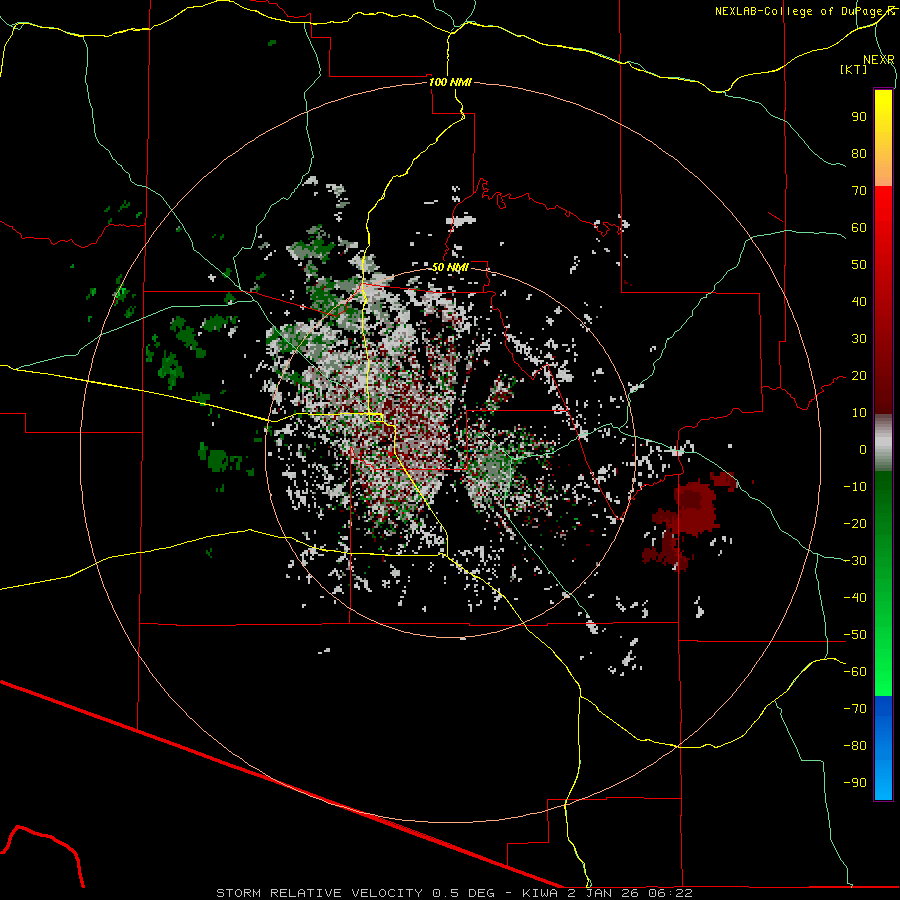Image resolution: width=900 pixels, height=900 pixels.
Task: Click the blue bottom segment of the color bar
Action: (883, 747)
